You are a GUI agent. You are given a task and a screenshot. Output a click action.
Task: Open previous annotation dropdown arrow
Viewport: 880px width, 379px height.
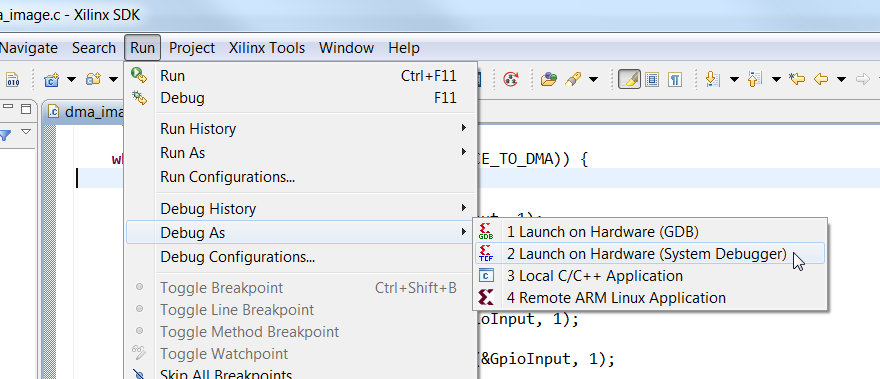click(x=776, y=80)
